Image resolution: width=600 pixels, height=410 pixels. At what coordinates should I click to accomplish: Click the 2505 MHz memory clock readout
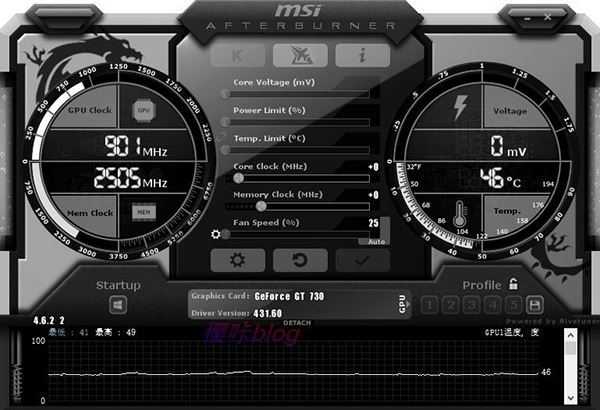pyautogui.click(x=130, y=178)
